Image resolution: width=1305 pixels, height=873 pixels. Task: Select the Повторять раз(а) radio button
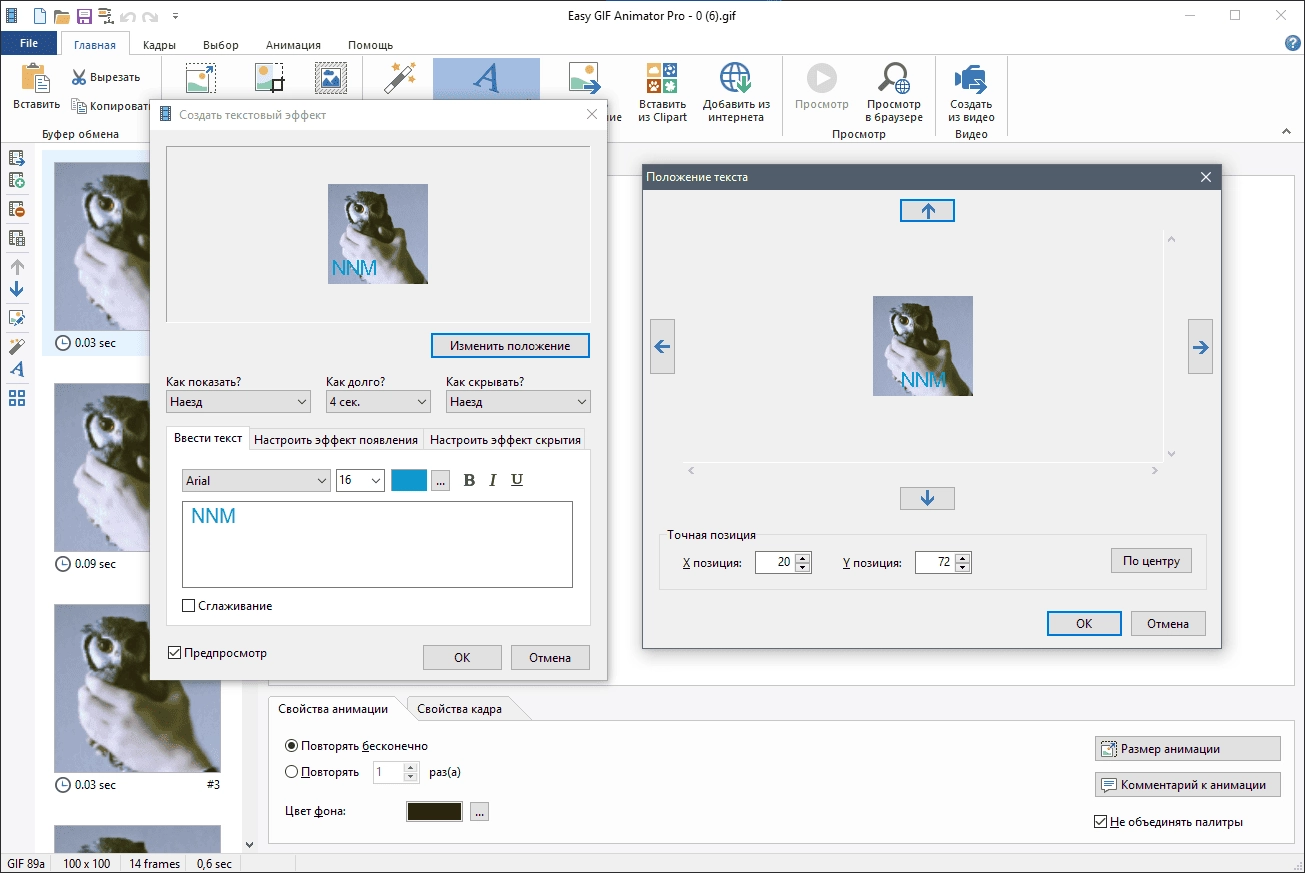click(x=292, y=772)
